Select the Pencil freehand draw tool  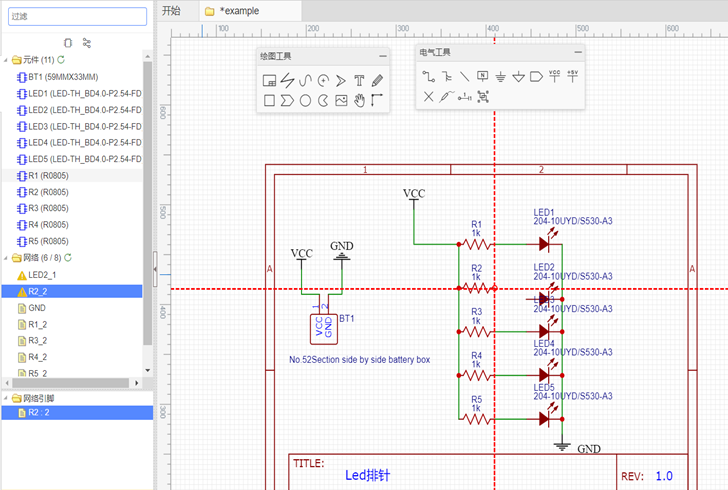tap(377, 80)
